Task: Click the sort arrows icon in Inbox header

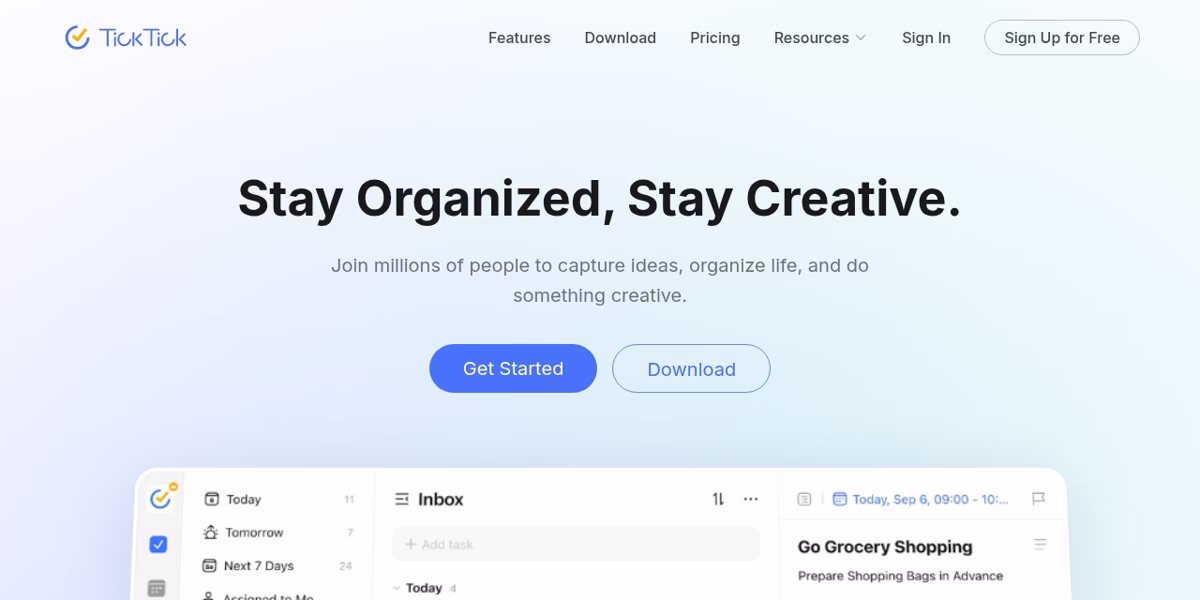Action: [718, 499]
